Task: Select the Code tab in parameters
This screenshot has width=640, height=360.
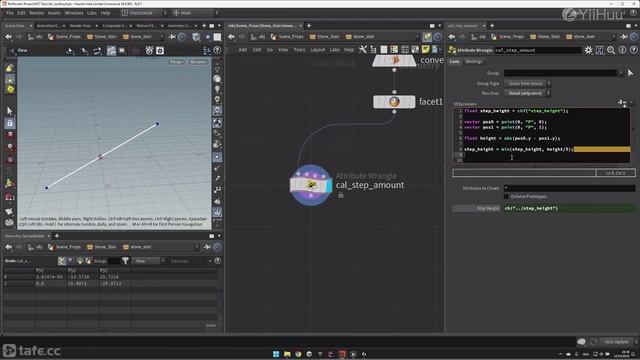Action: tap(454, 61)
